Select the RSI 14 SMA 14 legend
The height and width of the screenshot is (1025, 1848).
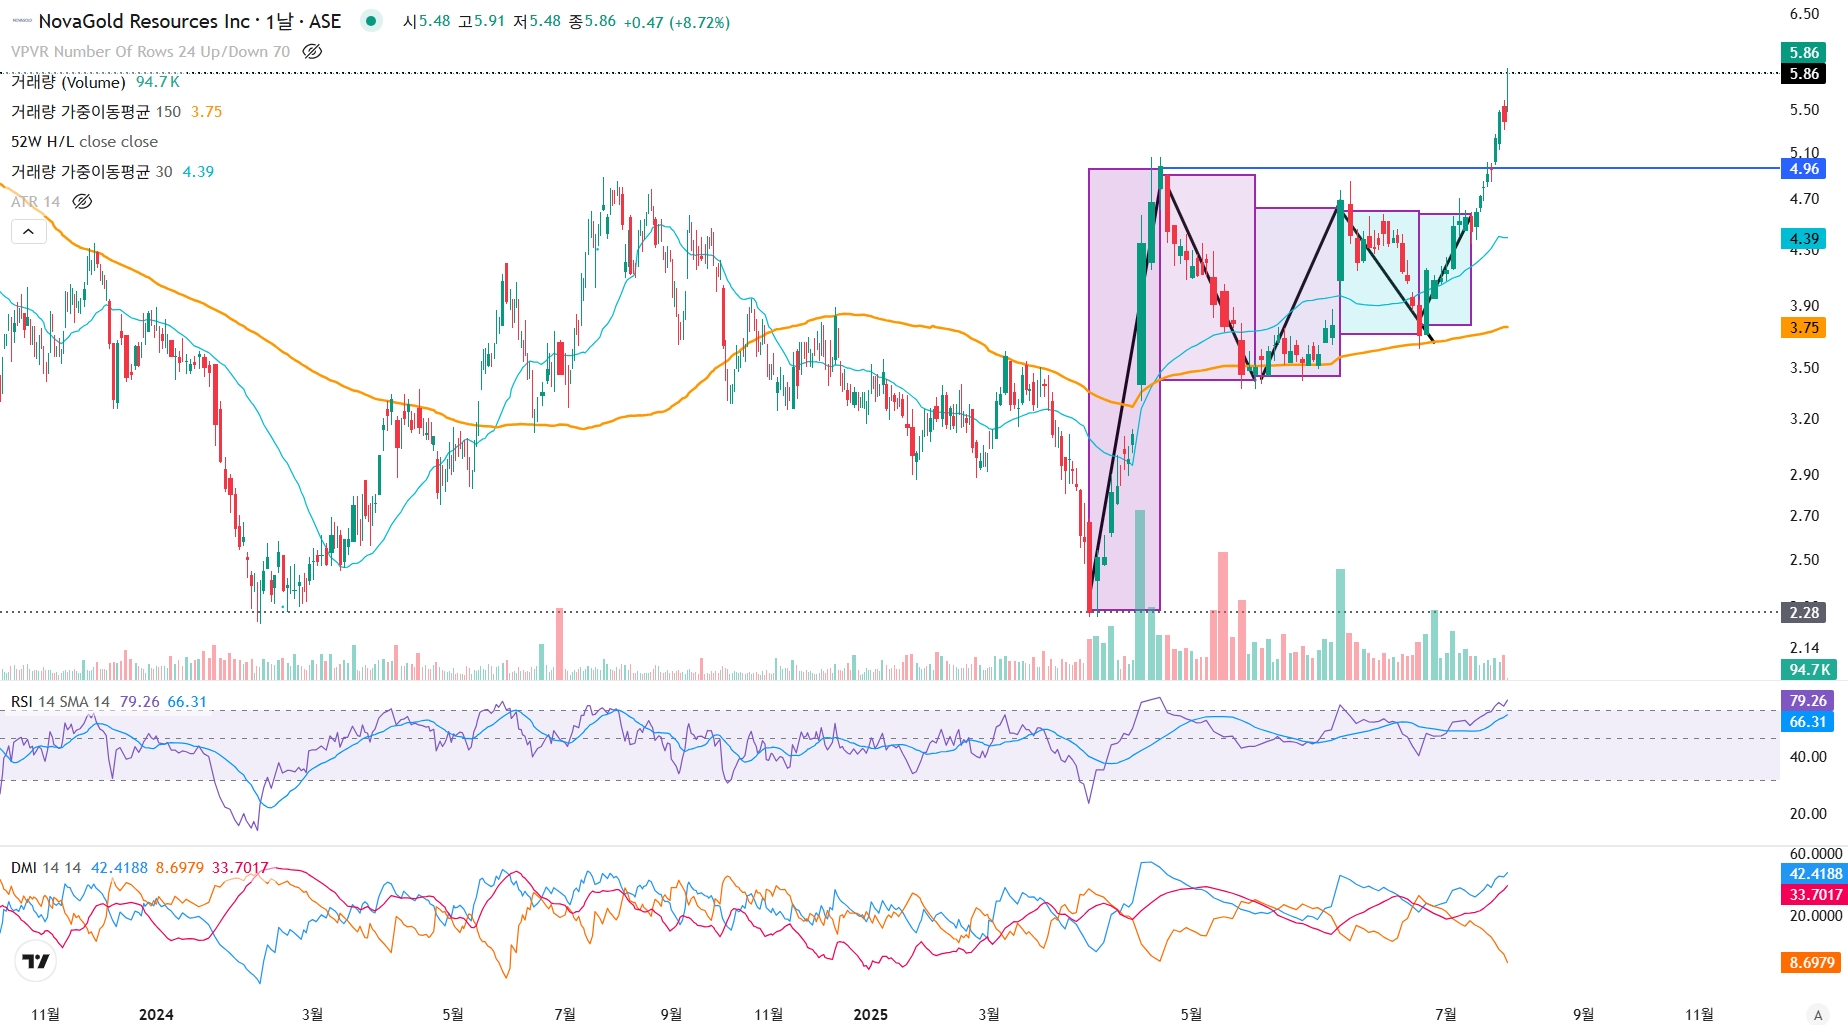pyautogui.click(x=60, y=701)
